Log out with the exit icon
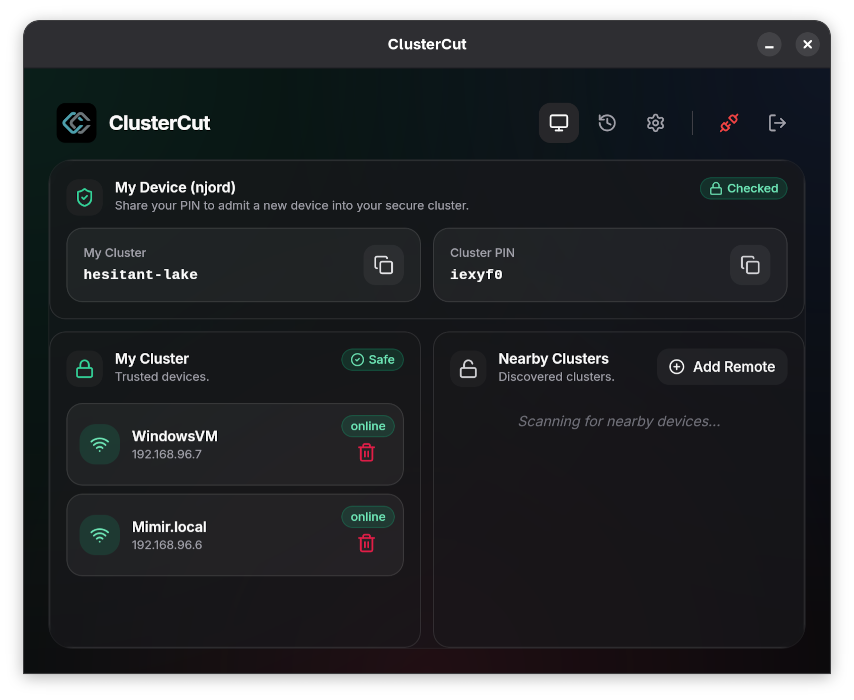The height and width of the screenshot is (700, 854). pos(777,123)
